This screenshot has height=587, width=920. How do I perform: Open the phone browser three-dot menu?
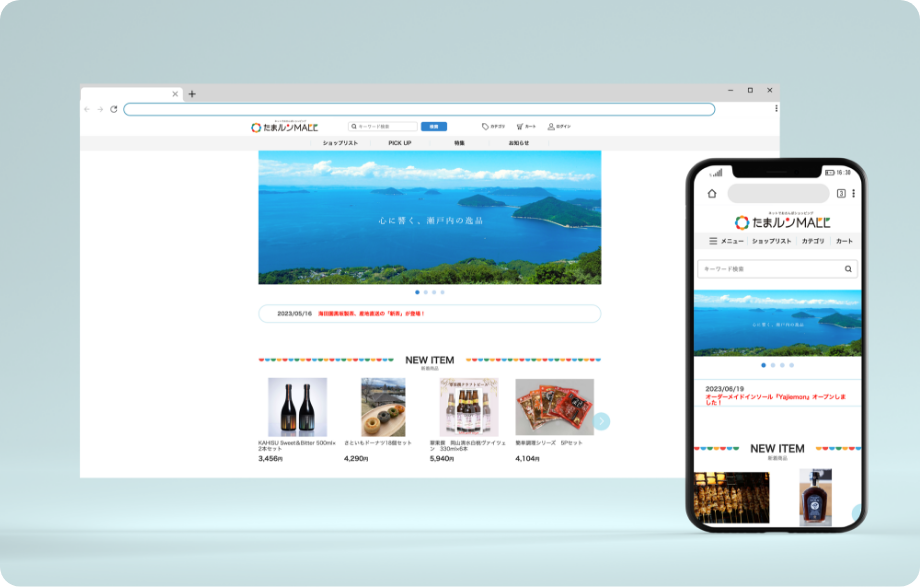853,194
